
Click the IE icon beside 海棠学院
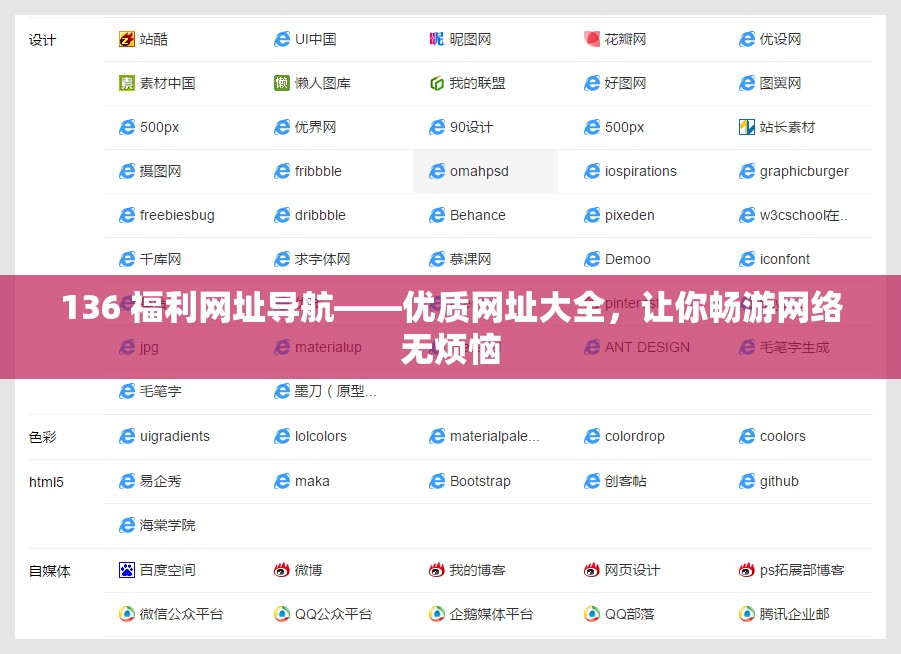[x=126, y=525]
